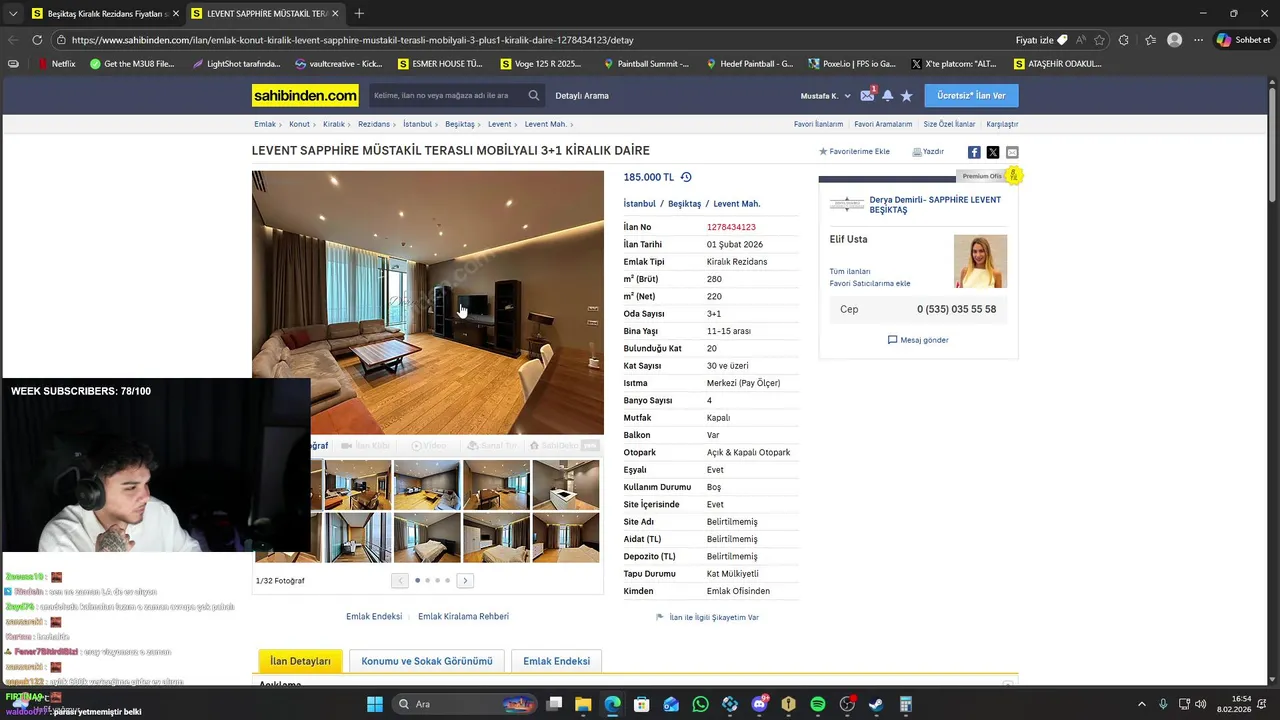The width and height of the screenshot is (1280, 720).
Task: Click the Fiyatı izle price tracking button
Action: tap(1041, 40)
